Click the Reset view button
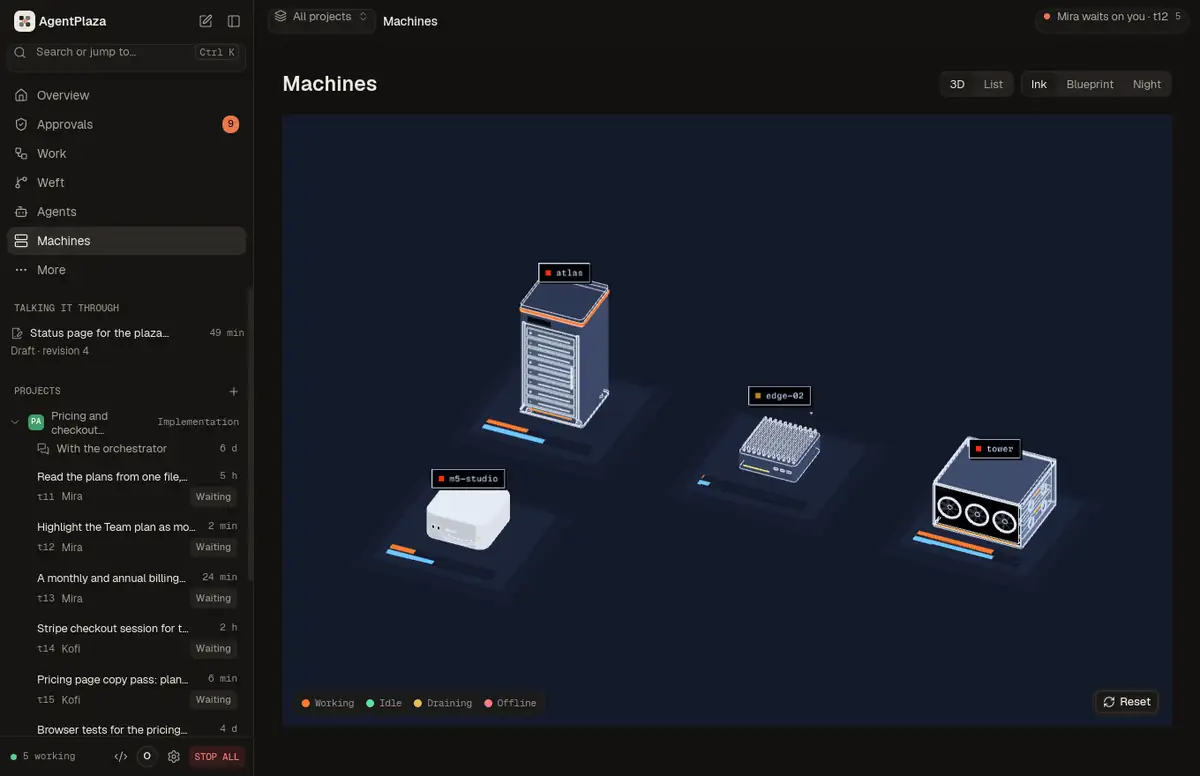 click(1126, 702)
